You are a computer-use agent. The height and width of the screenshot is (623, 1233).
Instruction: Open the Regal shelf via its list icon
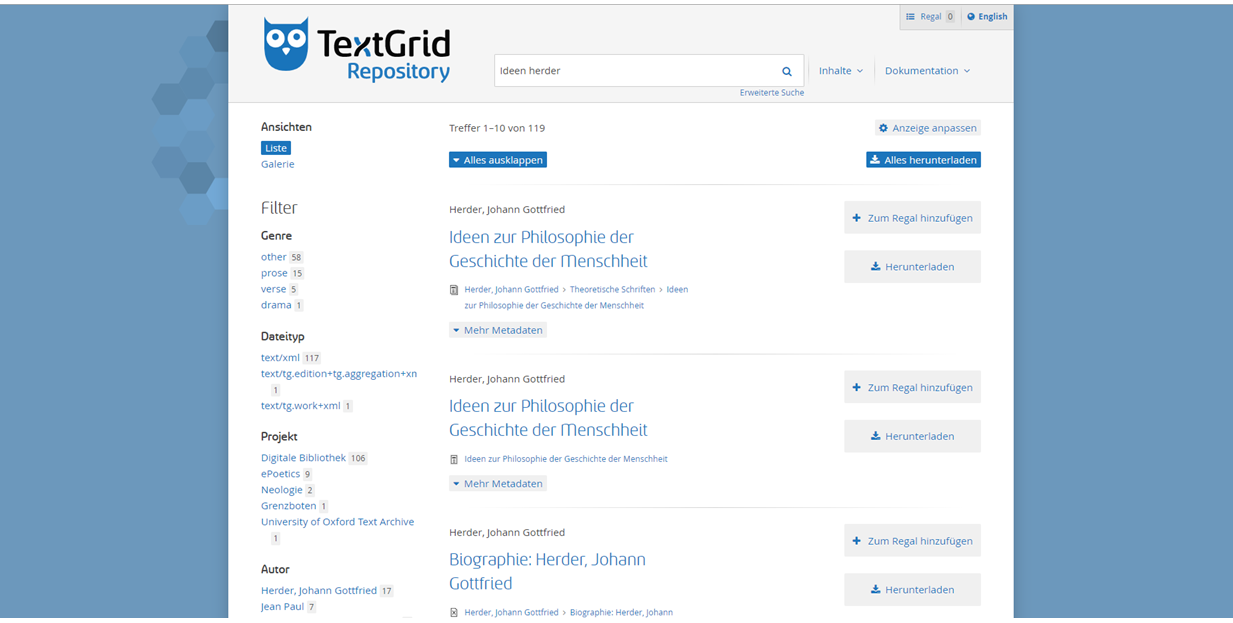pos(913,16)
